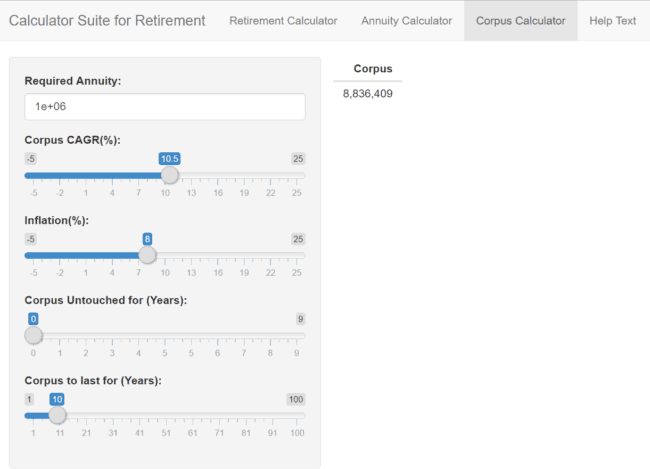The image size is (650, 469).
Task: Click the 81 tick on Corpus to last slider
Action: tap(246, 433)
